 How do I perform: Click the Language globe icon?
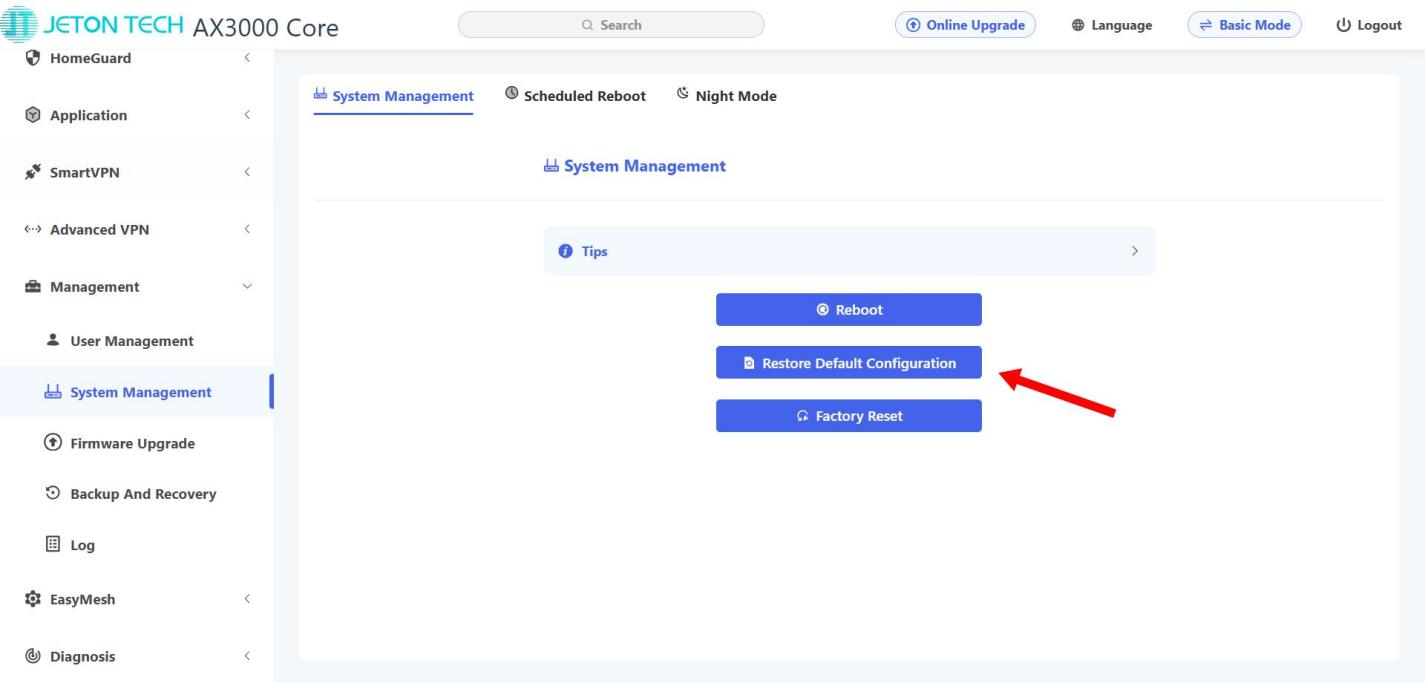(1079, 25)
